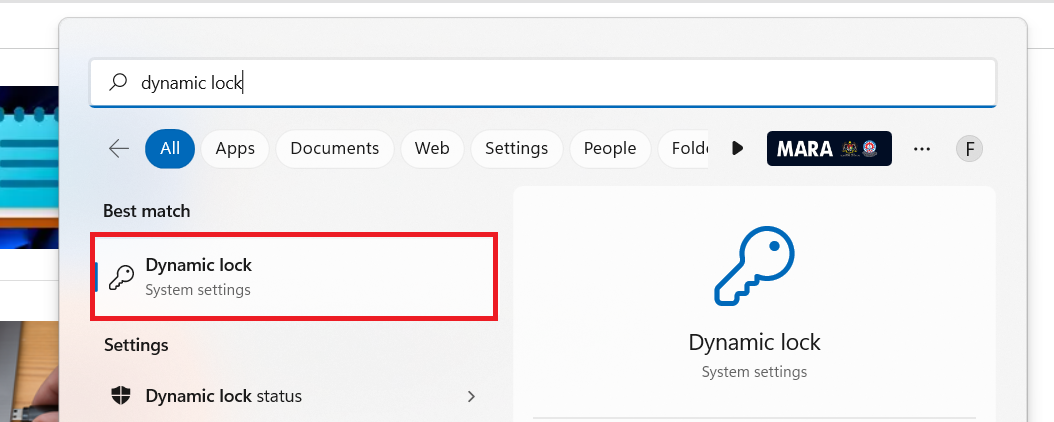Image resolution: width=1054 pixels, height=422 pixels.
Task: Filter results by Settings
Action: click(x=516, y=148)
